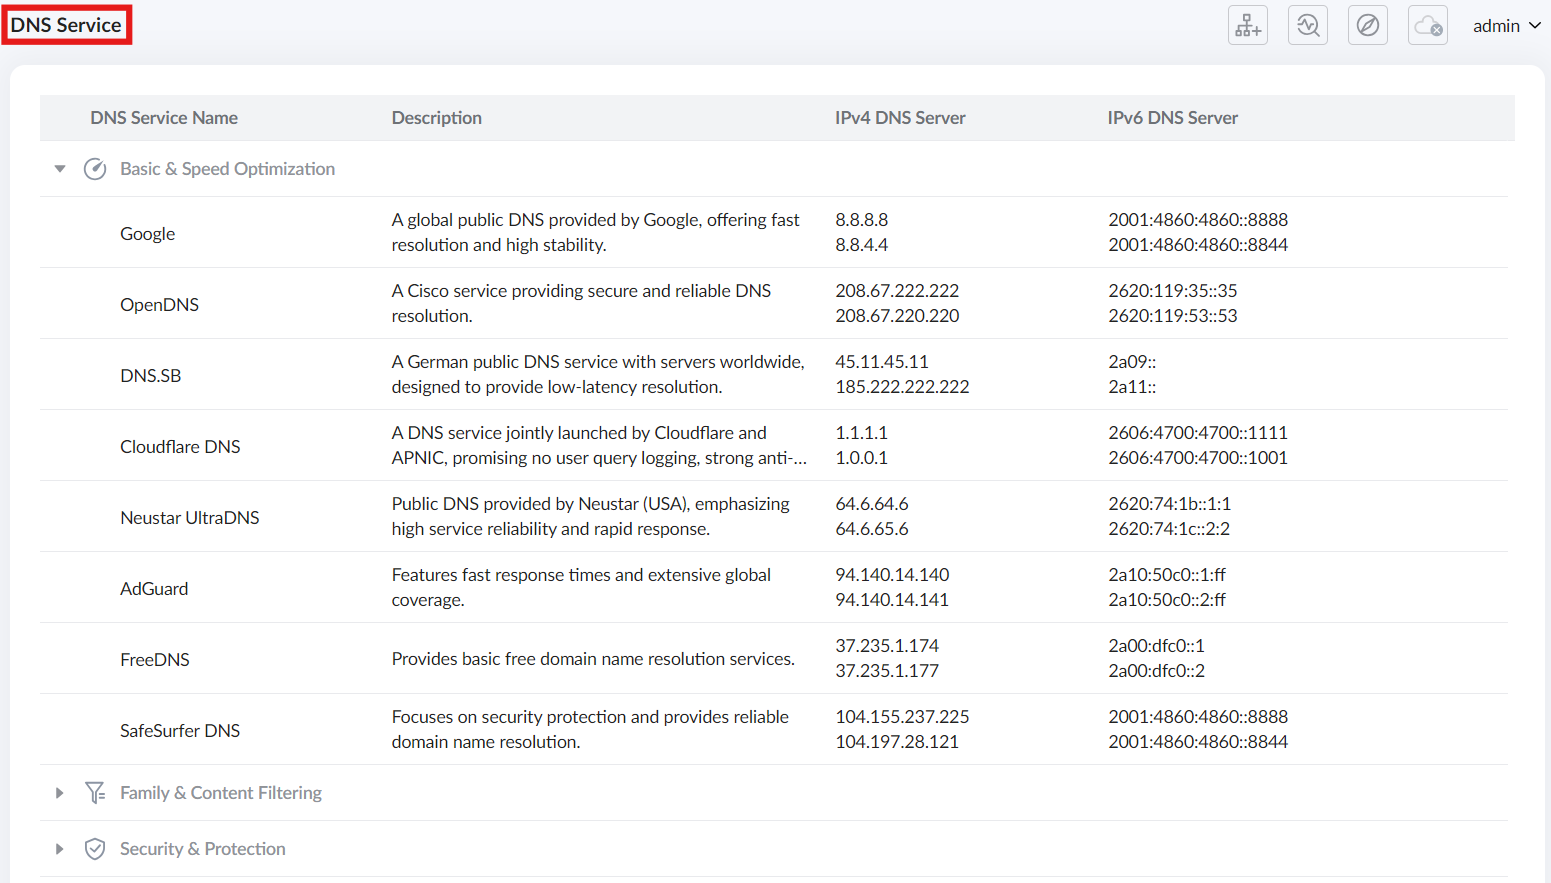Open the admin user dropdown
Screen dimensions: 1551x883
pos(1506,26)
